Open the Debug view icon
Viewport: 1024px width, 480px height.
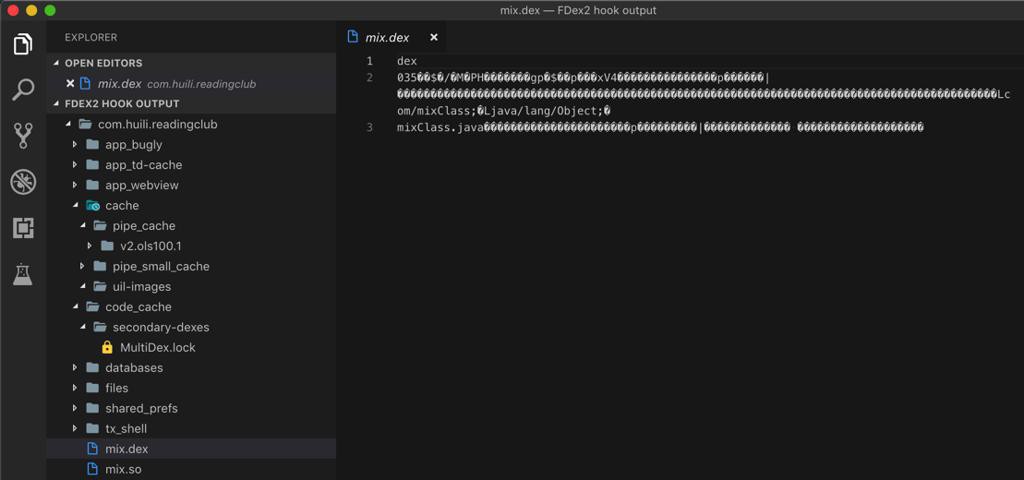click(x=23, y=182)
